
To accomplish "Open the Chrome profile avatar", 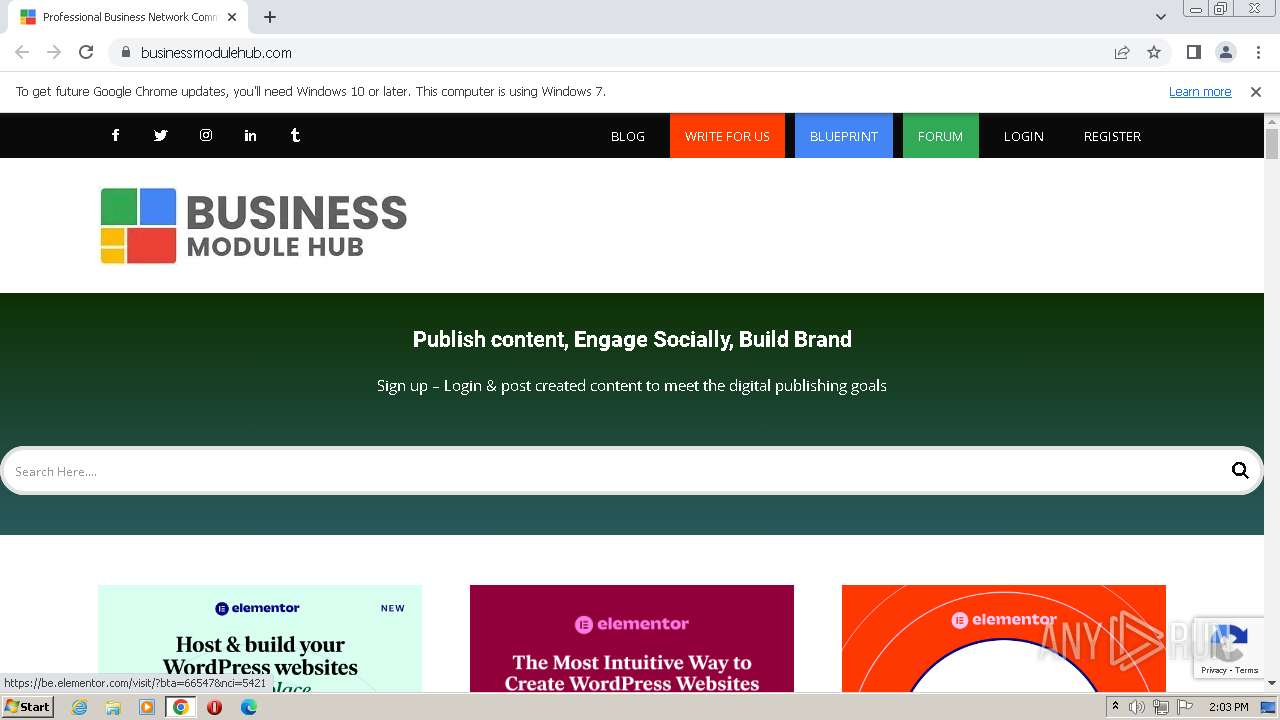I will (x=1225, y=52).
